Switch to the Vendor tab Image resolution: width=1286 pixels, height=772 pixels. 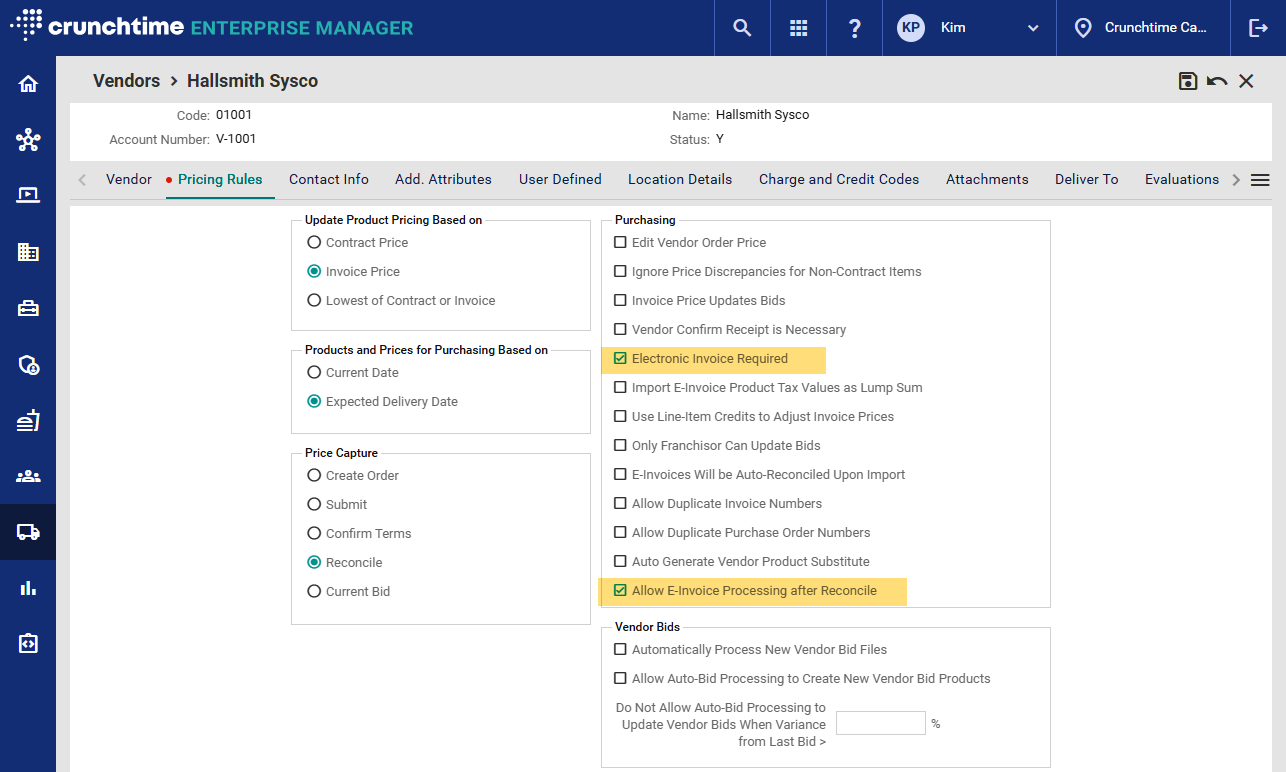pos(129,179)
